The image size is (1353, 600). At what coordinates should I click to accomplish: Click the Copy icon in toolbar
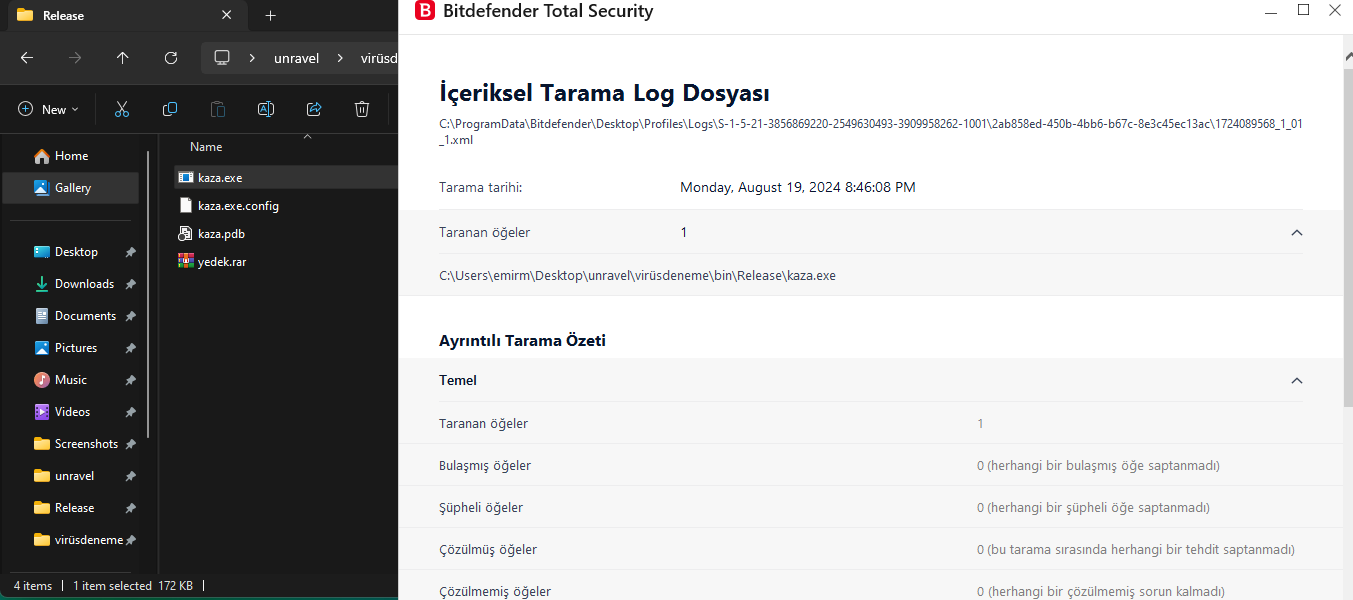[170, 109]
